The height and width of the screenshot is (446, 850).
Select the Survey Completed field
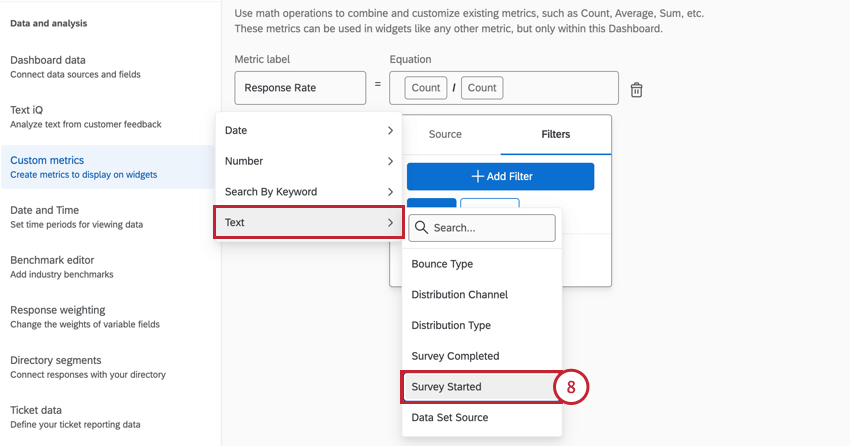(x=455, y=356)
